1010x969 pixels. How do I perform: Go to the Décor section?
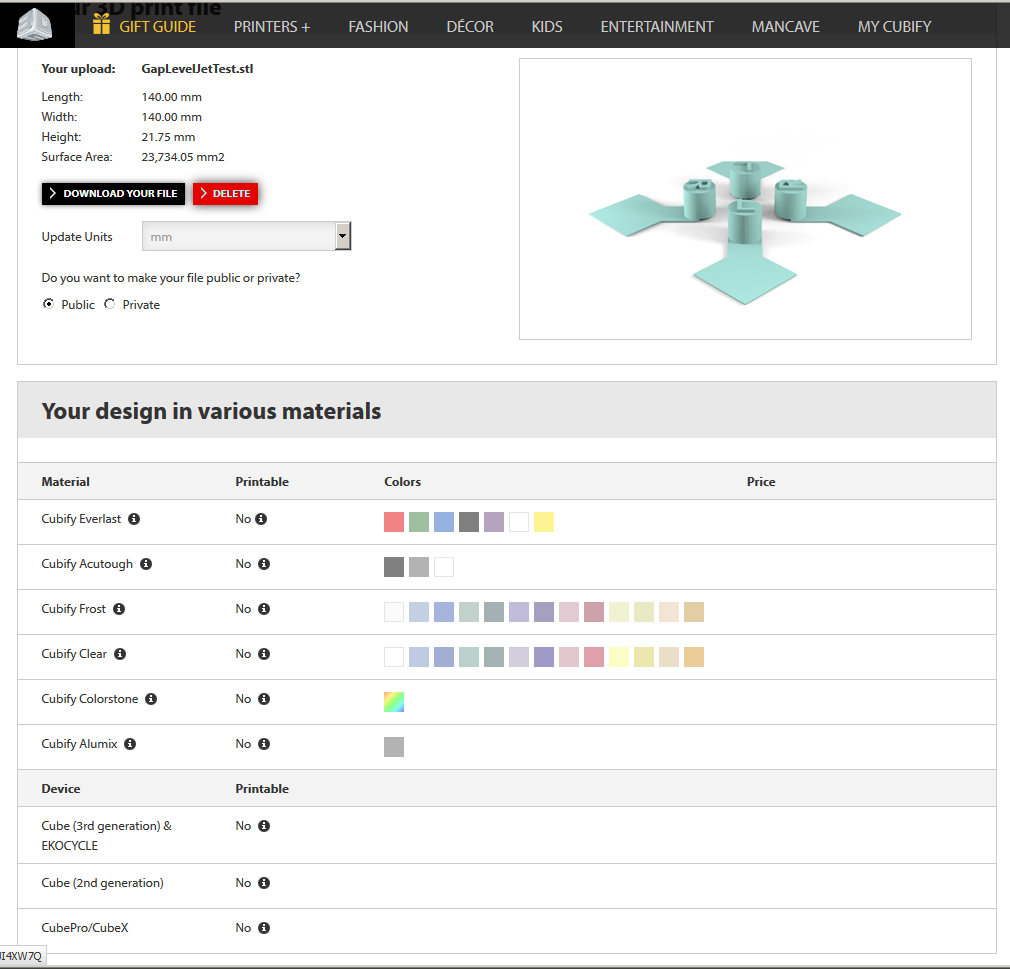(x=470, y=27)
